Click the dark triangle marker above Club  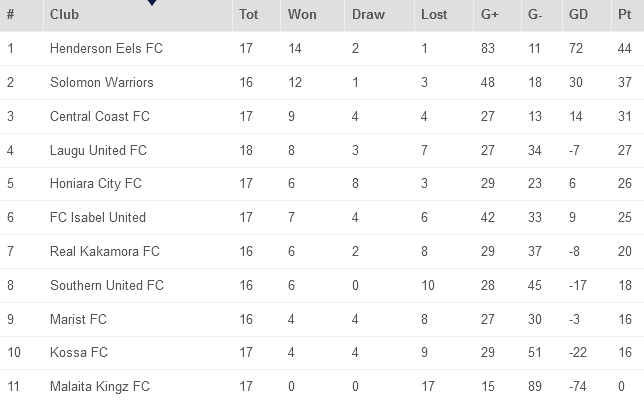coord(151,3)
